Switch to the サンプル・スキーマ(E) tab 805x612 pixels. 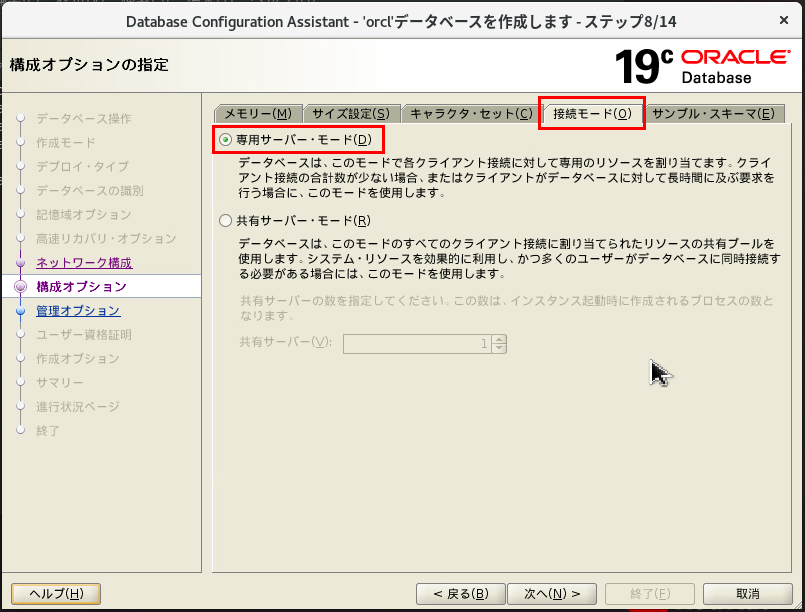point(714,113)
